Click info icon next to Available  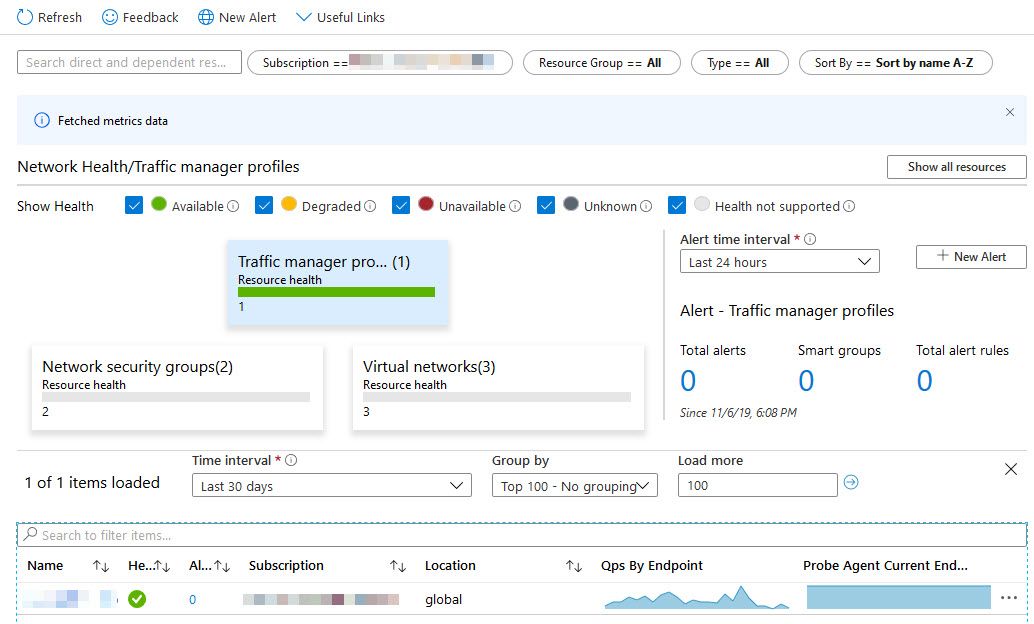tap(233, 206)
